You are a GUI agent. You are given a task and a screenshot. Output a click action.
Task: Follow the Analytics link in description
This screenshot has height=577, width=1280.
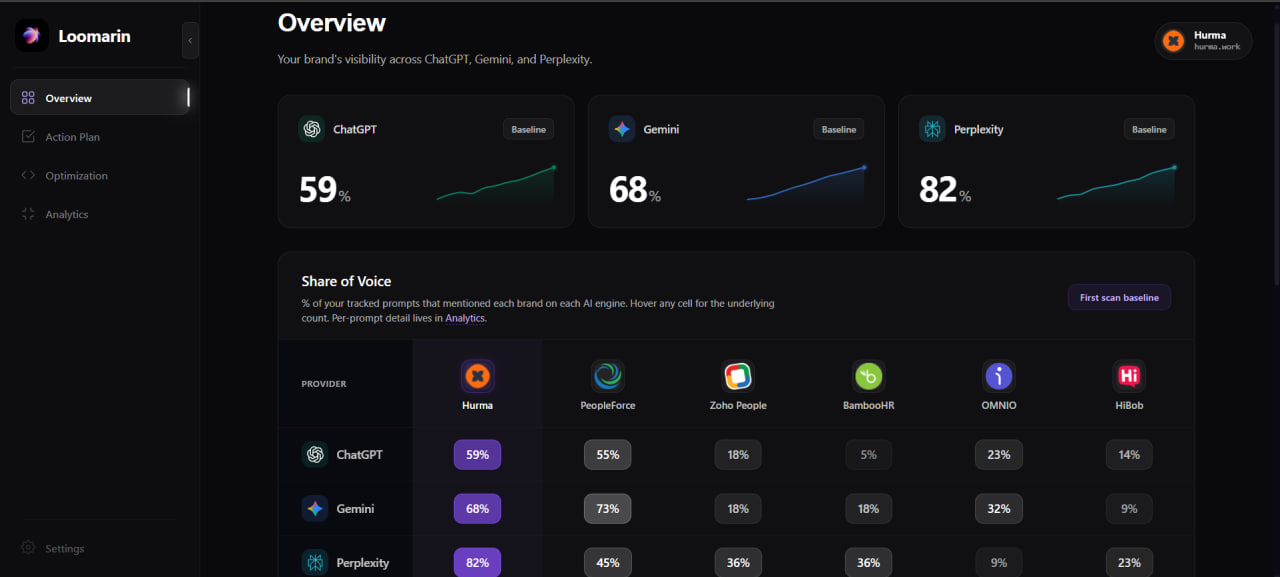click(x=465, y=318)
